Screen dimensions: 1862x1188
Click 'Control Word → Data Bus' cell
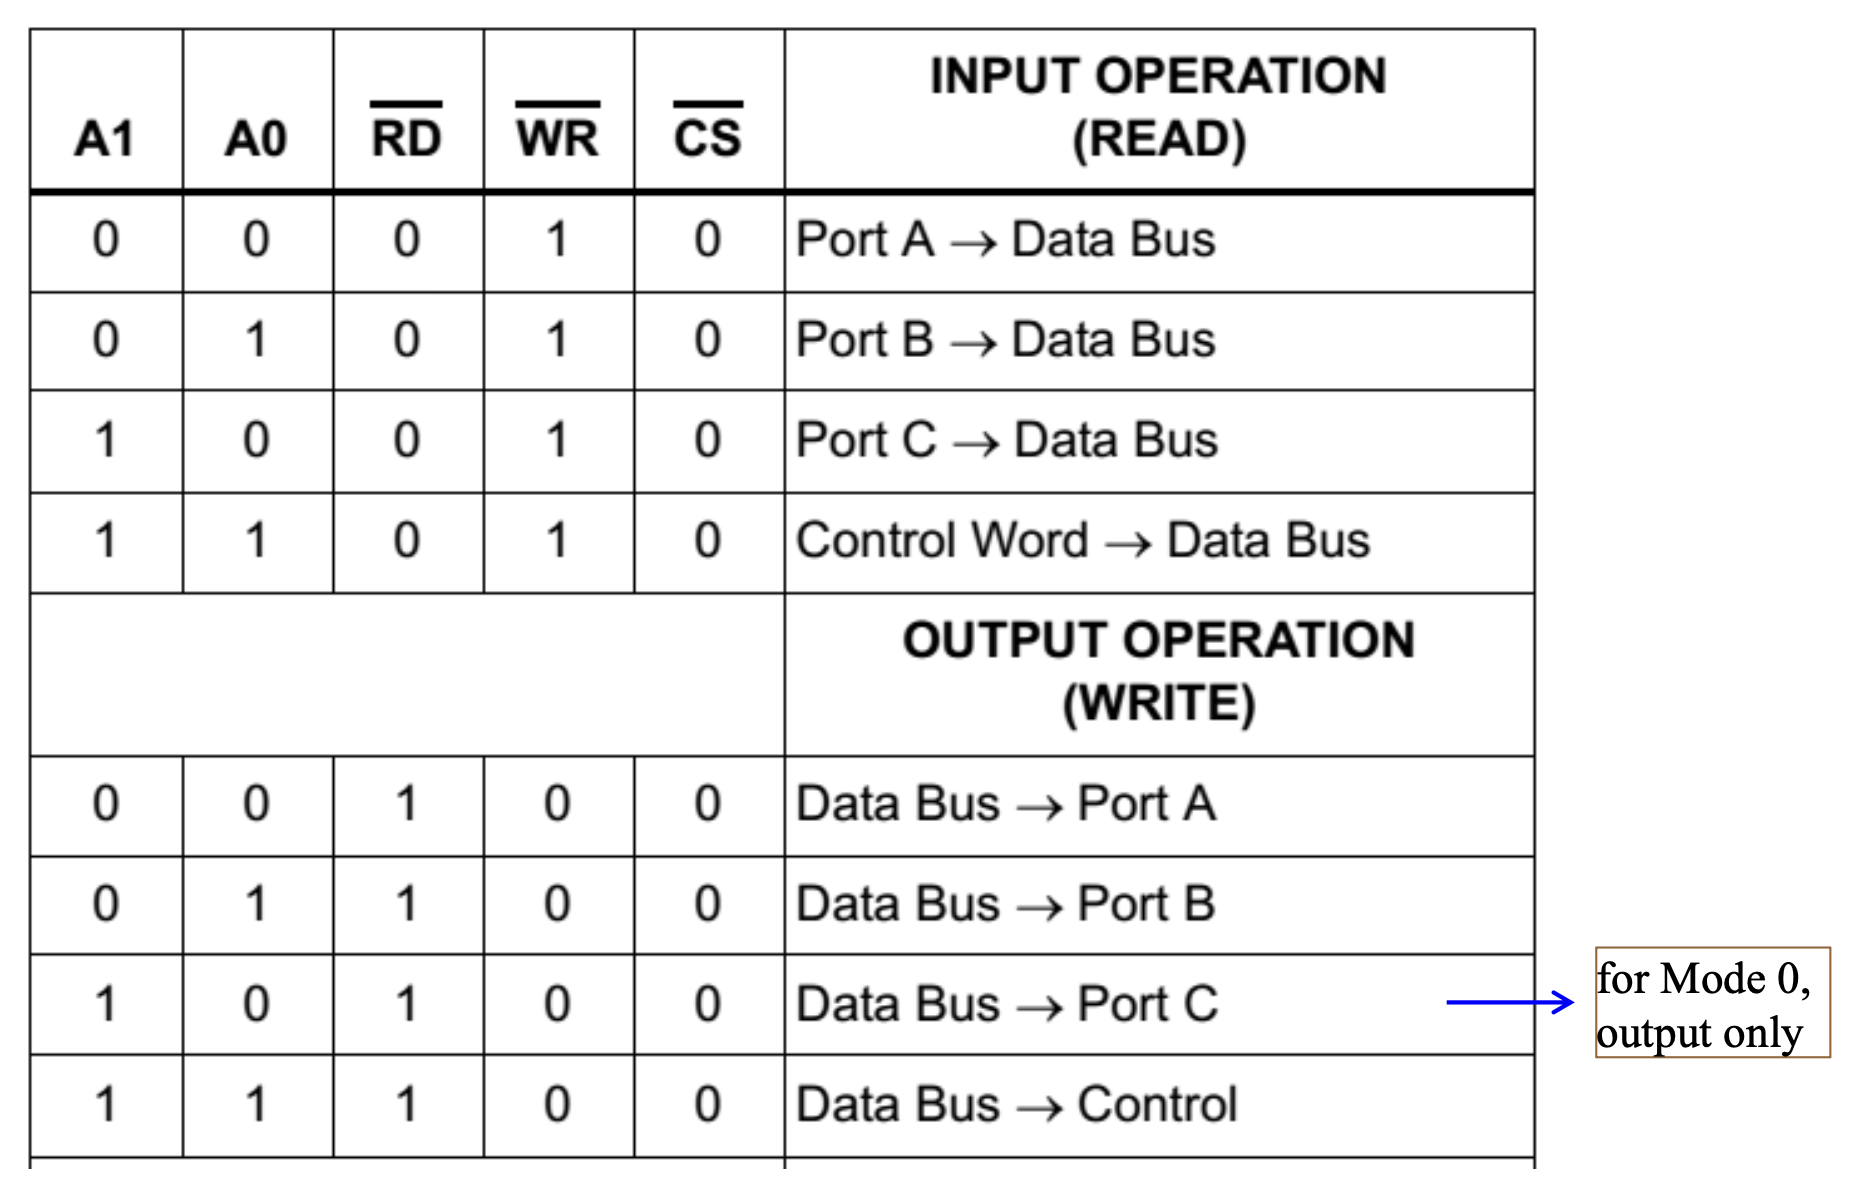1082,541
